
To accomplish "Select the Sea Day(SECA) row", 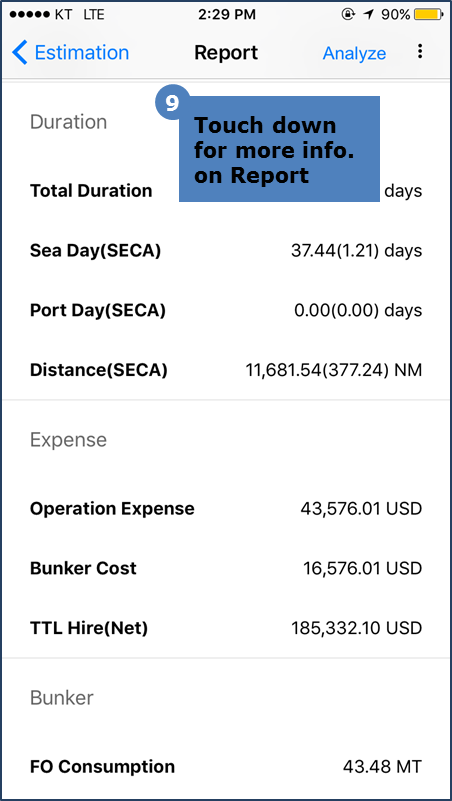I will [x=226, y=251].
